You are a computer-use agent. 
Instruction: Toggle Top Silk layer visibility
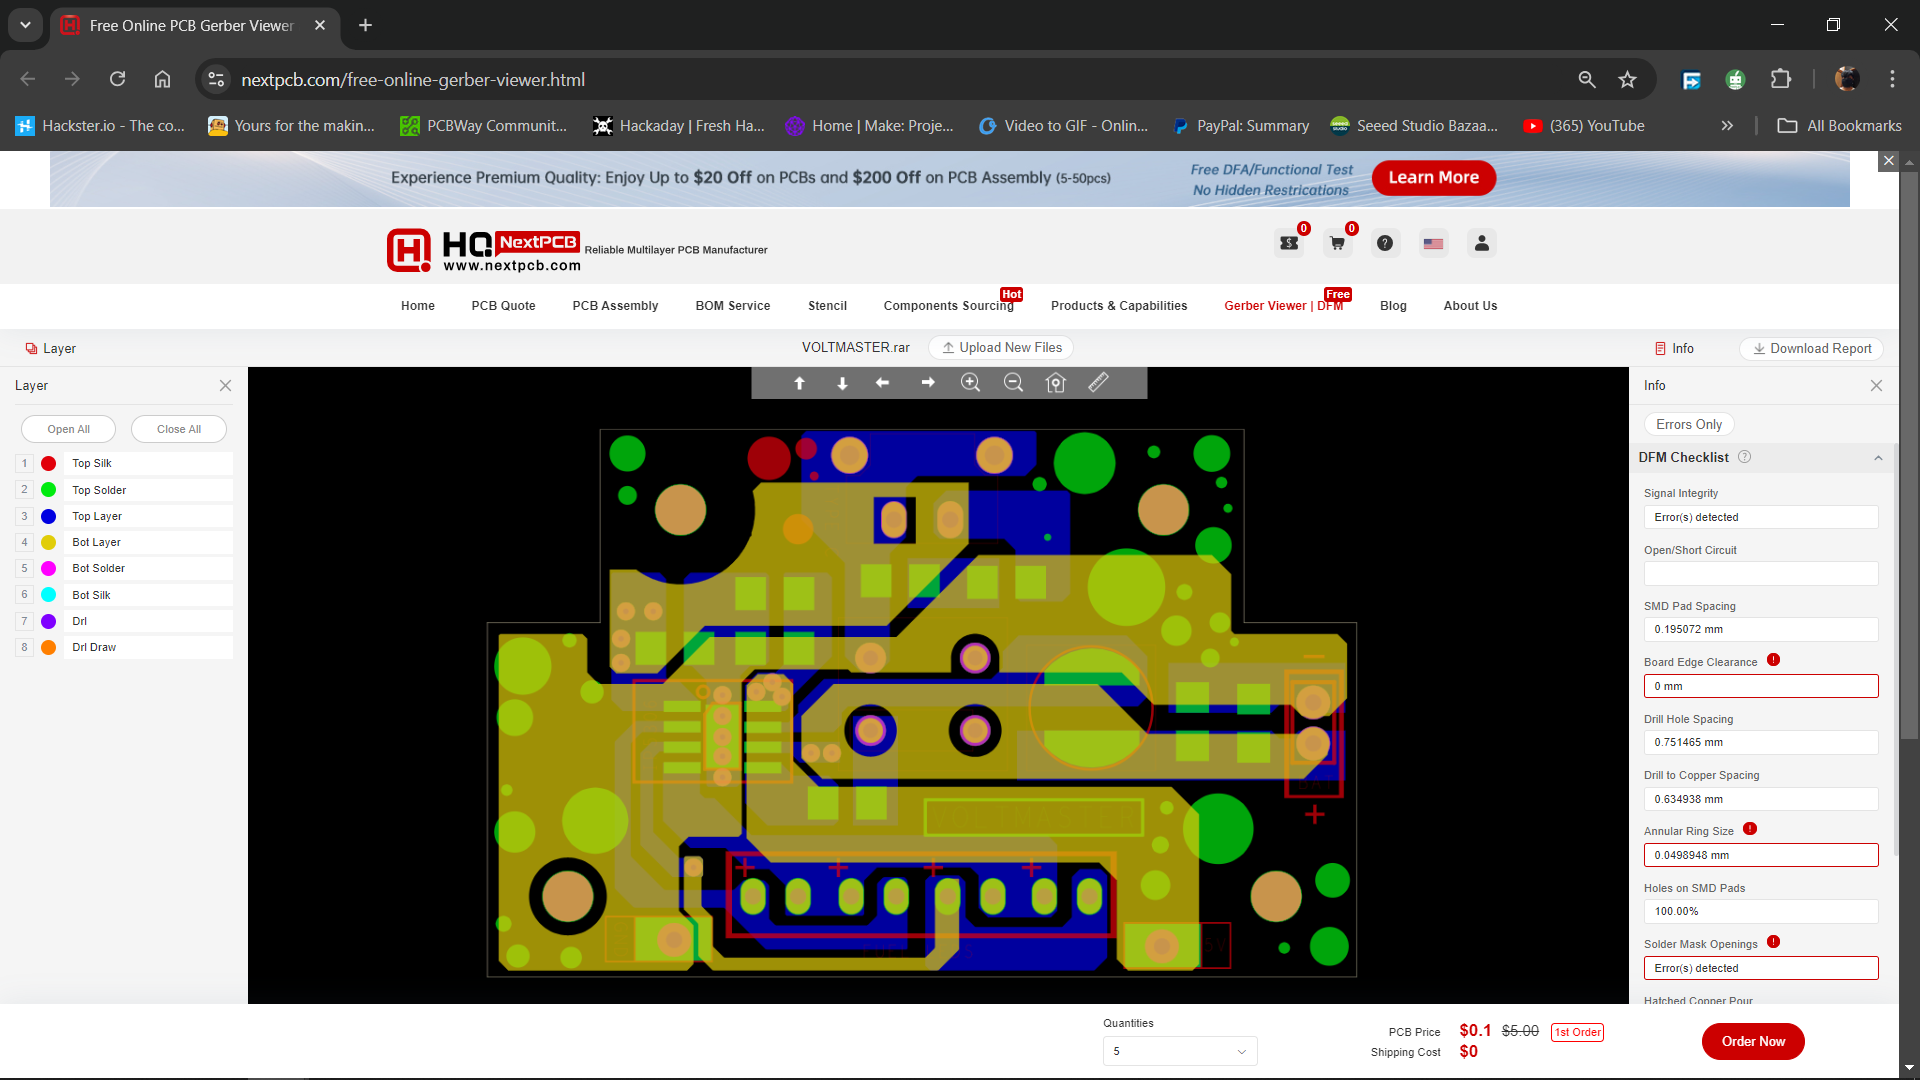[x=92, y=463]
